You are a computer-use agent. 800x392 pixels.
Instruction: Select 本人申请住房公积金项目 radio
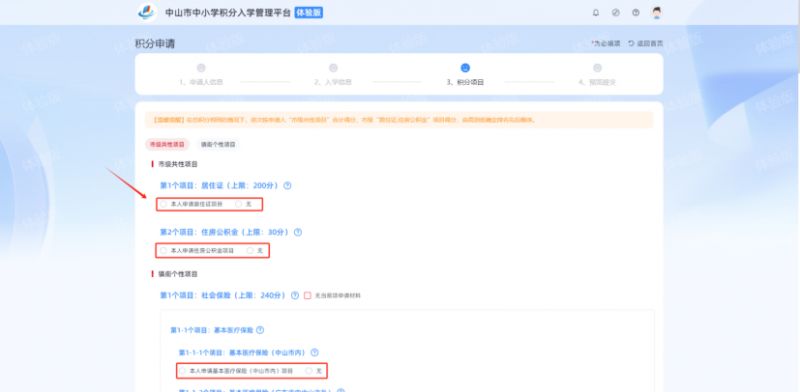click(163, 251)
